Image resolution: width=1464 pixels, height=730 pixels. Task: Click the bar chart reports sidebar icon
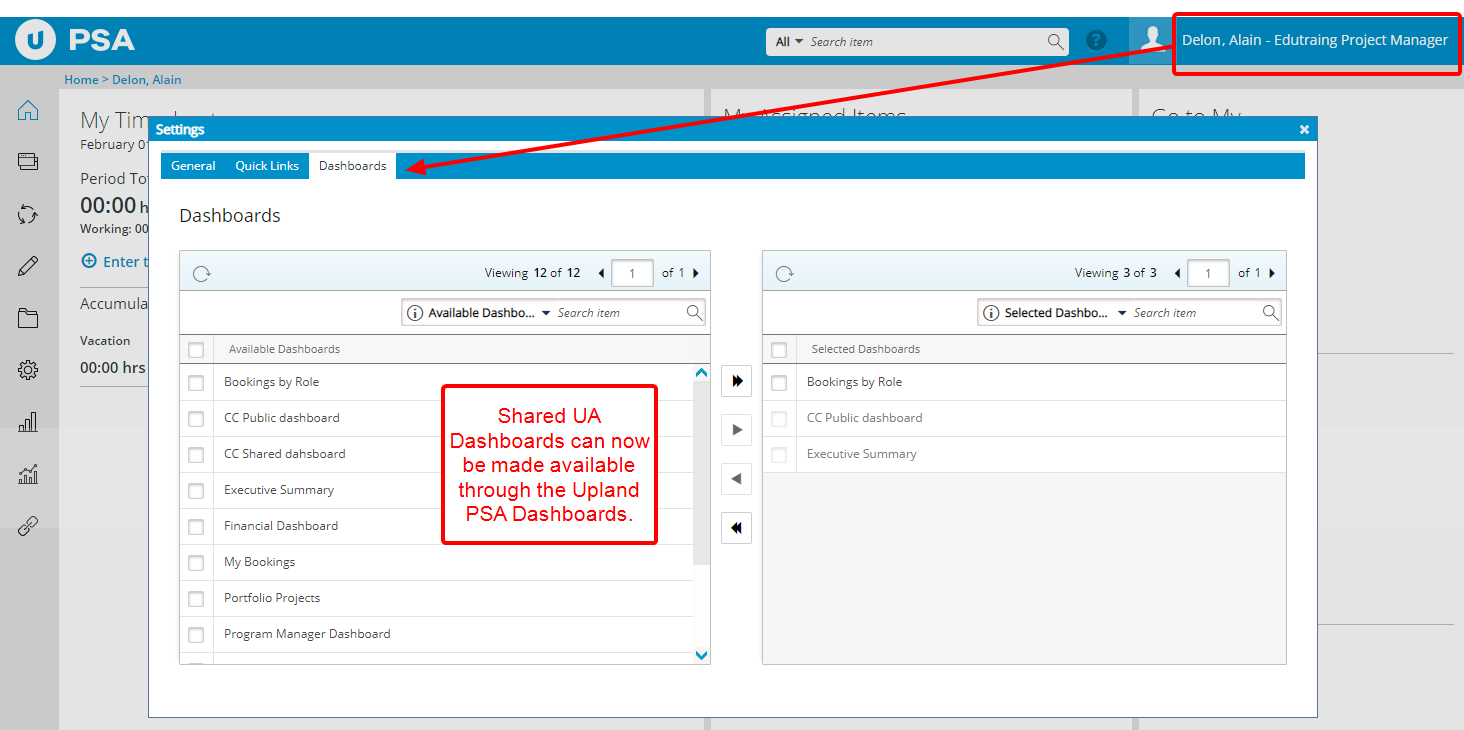pos(28,422)
